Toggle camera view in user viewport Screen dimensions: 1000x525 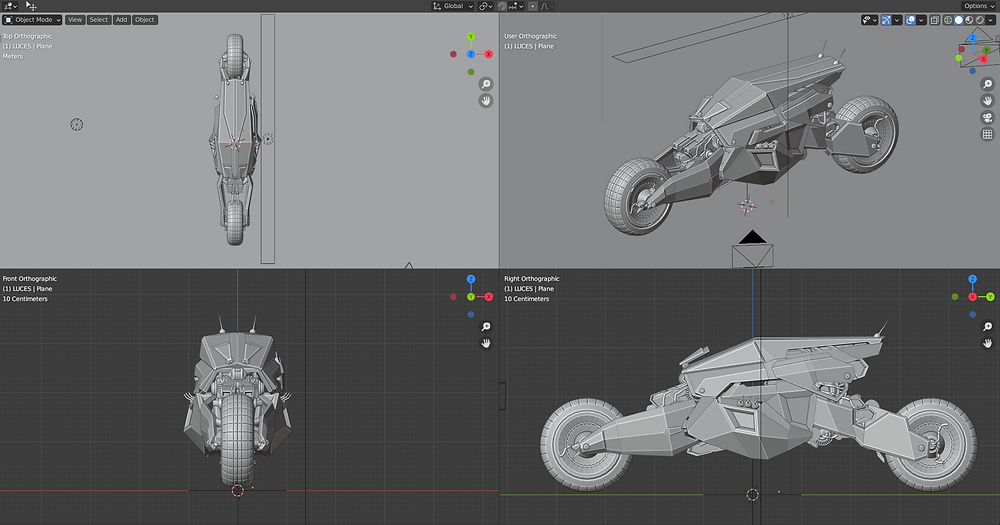[987, 117]
